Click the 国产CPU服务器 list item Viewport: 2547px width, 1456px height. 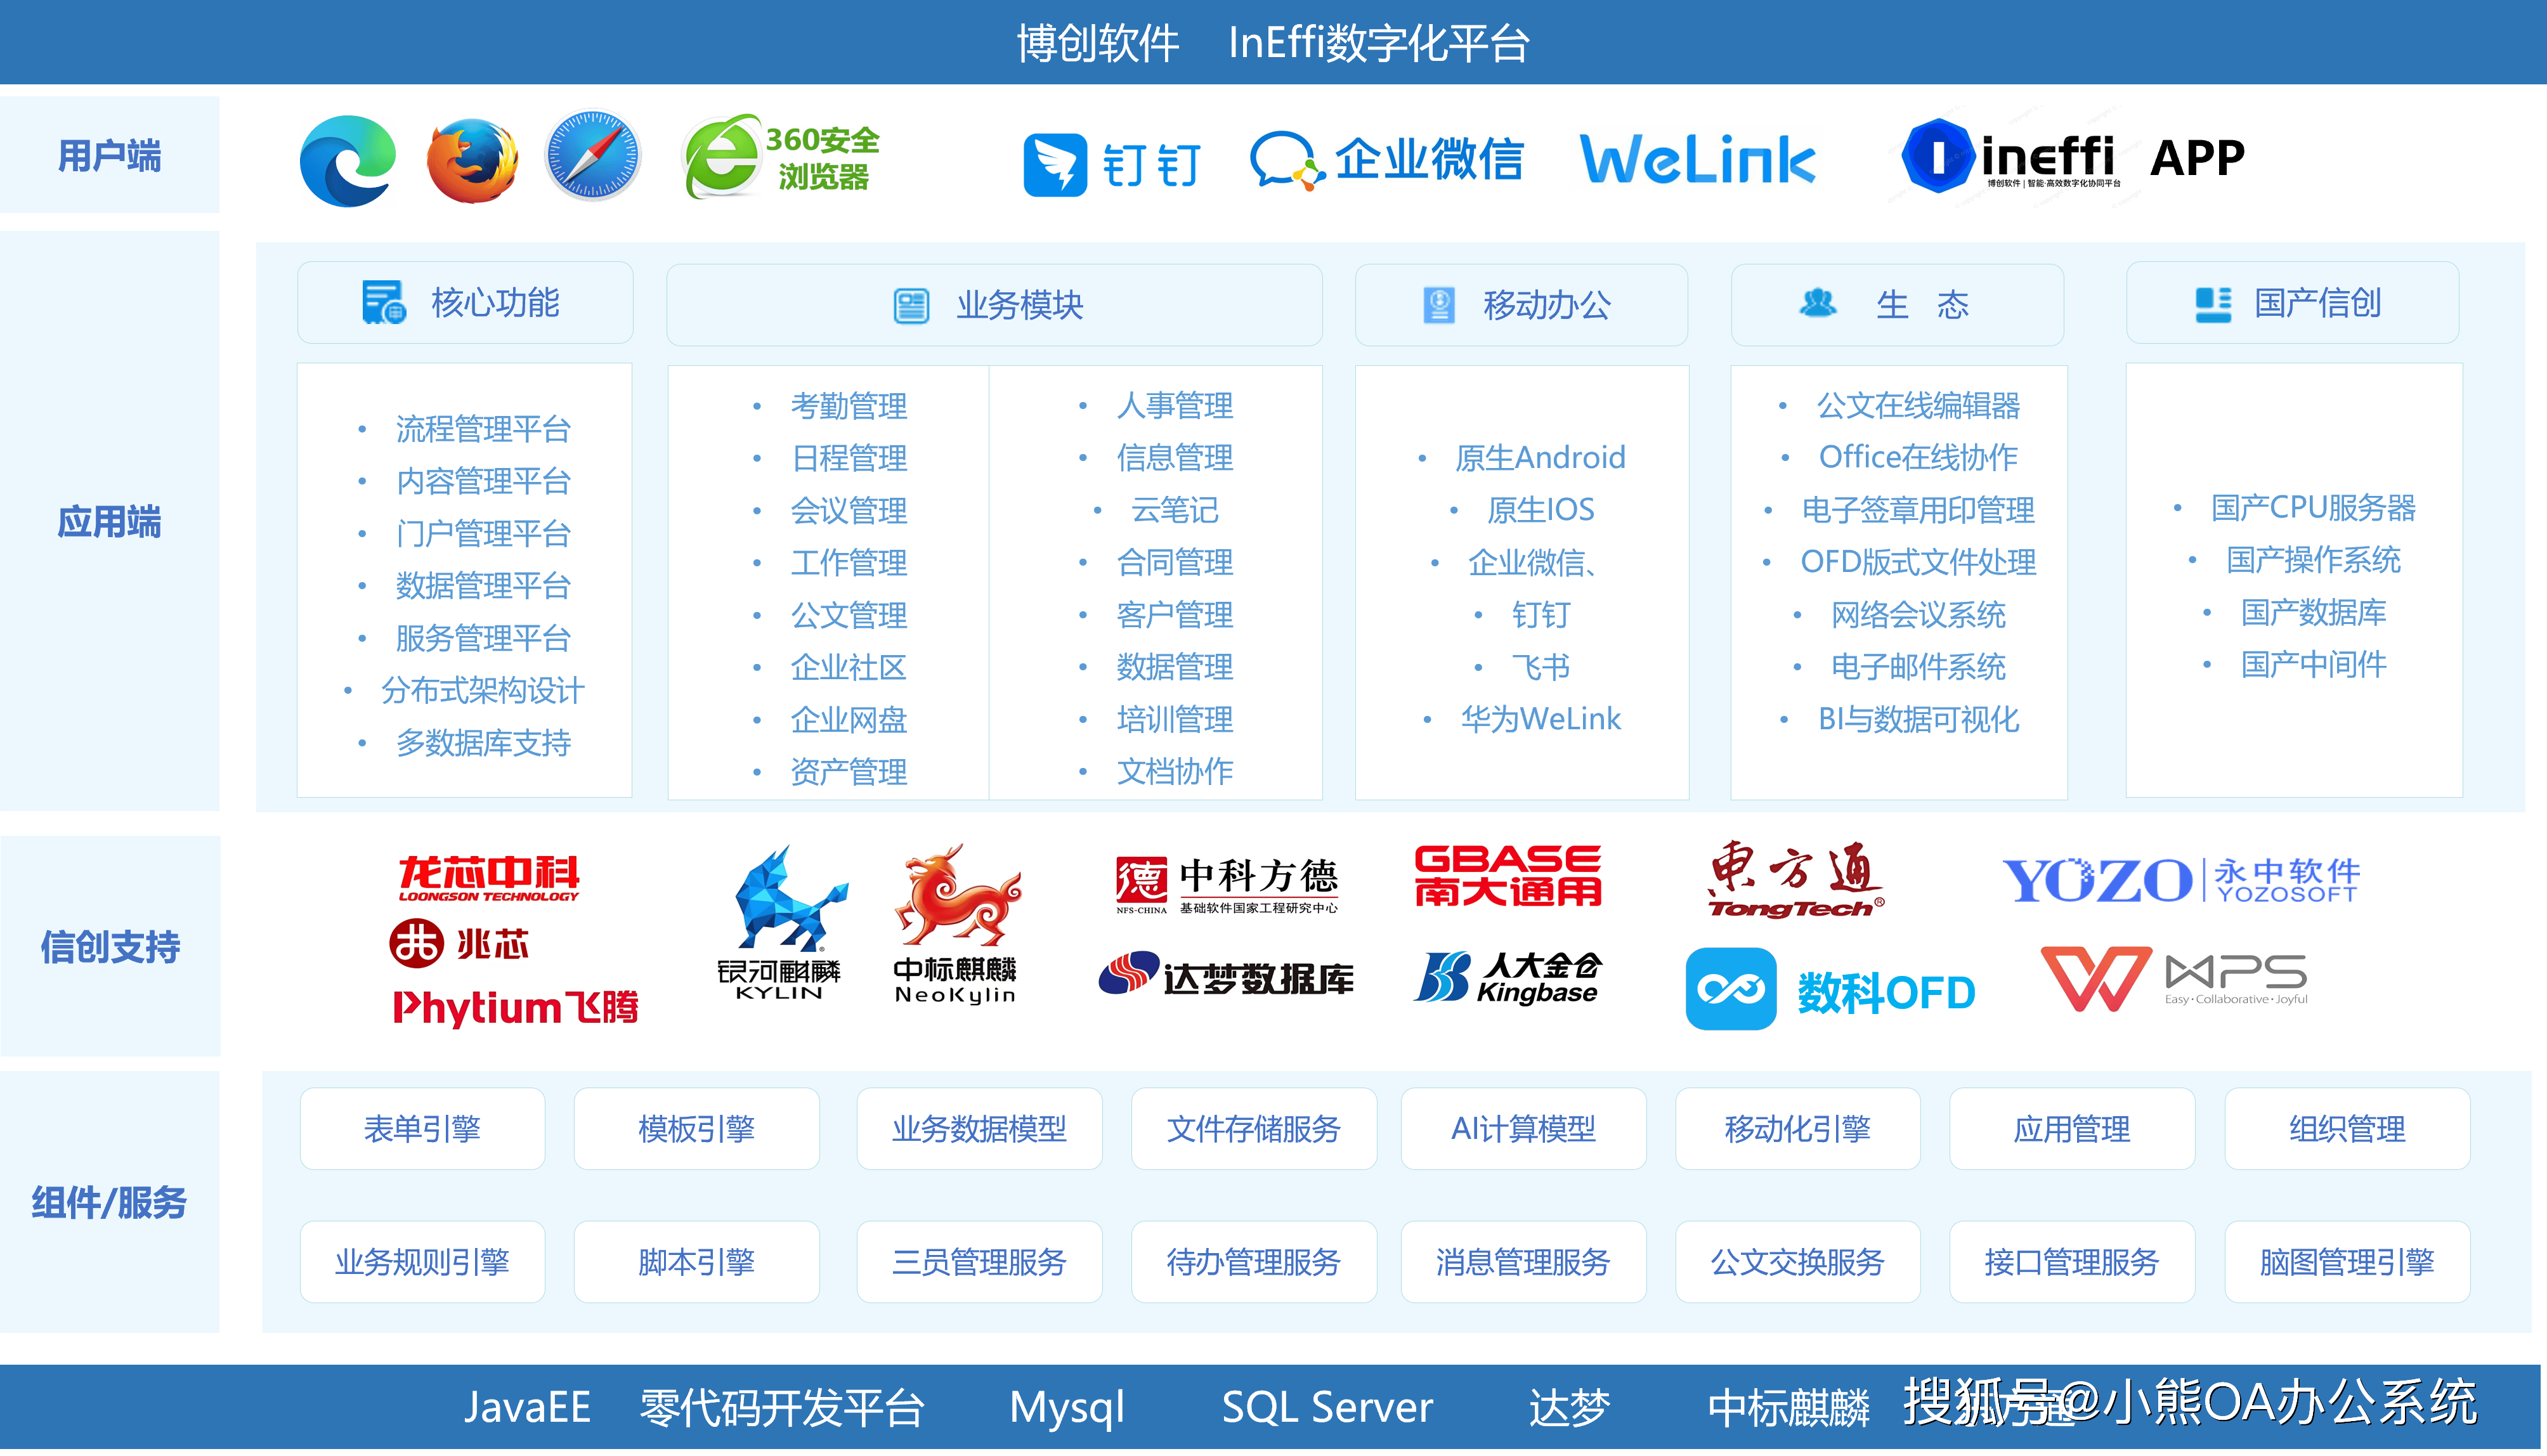click(2313, 508)
